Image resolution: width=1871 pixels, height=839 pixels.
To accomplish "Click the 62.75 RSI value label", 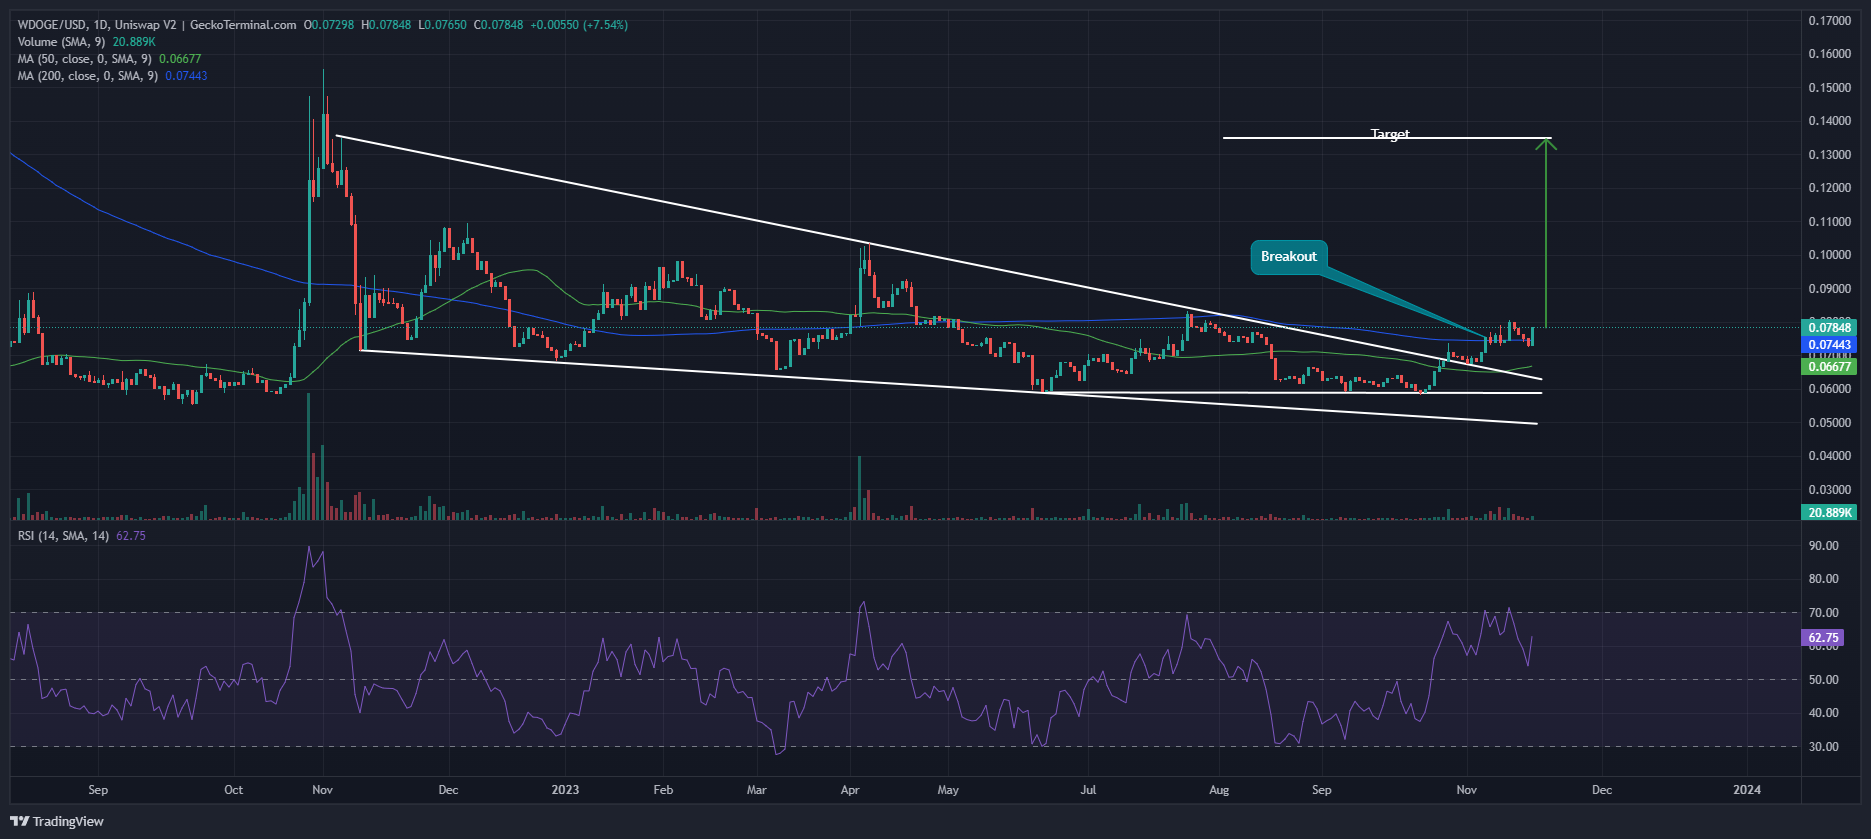I will click(x=1824, y=638).
